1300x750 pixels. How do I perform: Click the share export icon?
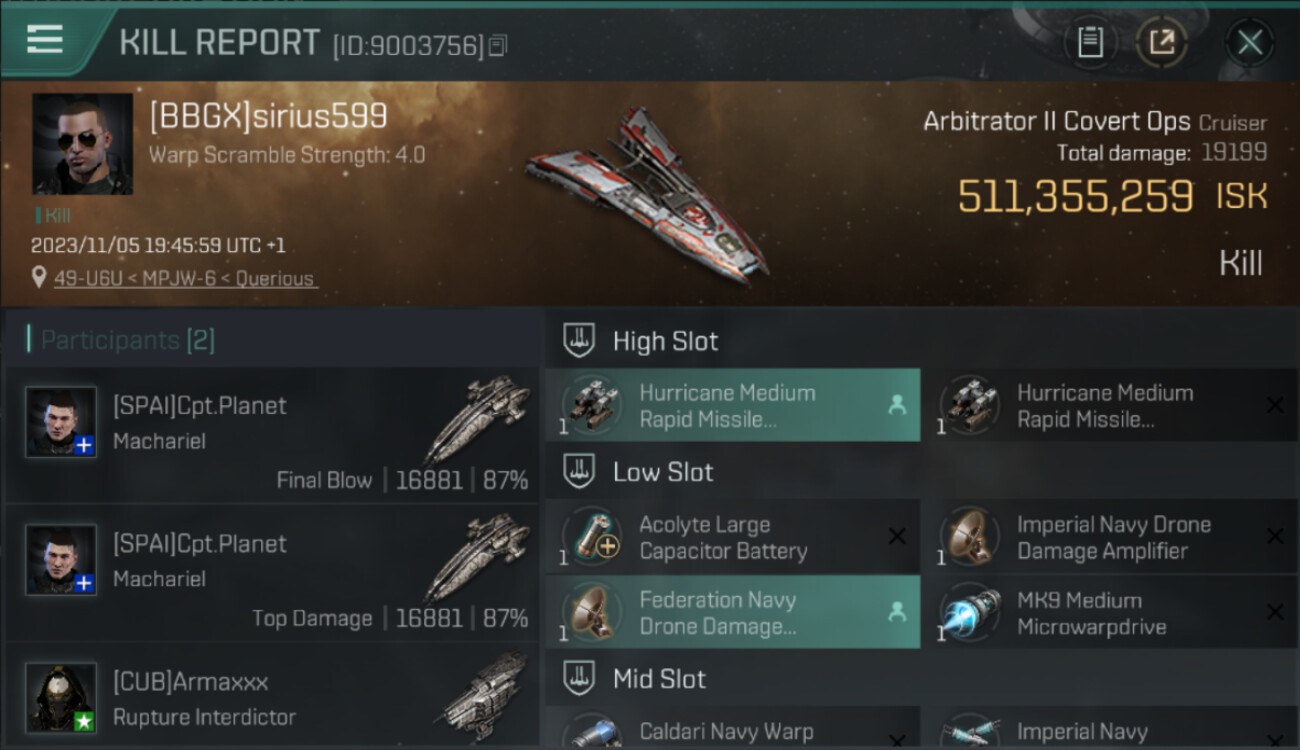pos(1161,42)
